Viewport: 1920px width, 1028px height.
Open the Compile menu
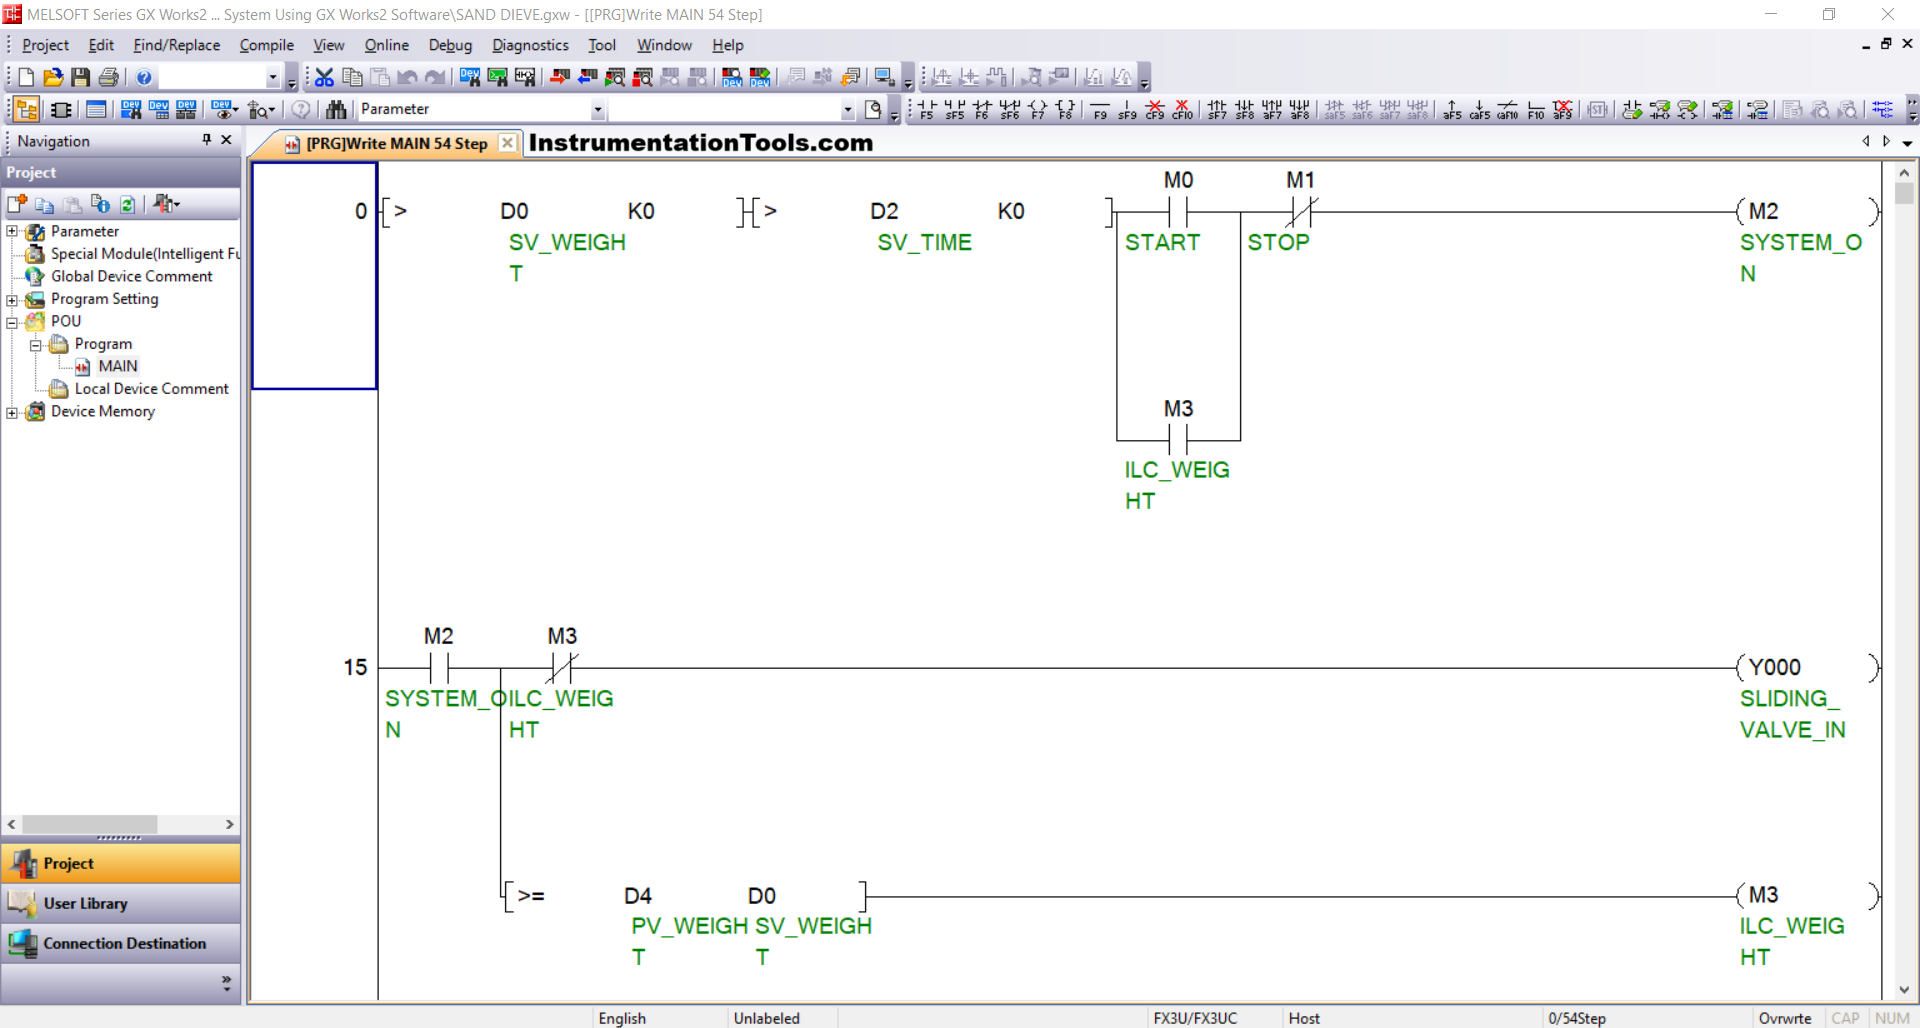266,45
